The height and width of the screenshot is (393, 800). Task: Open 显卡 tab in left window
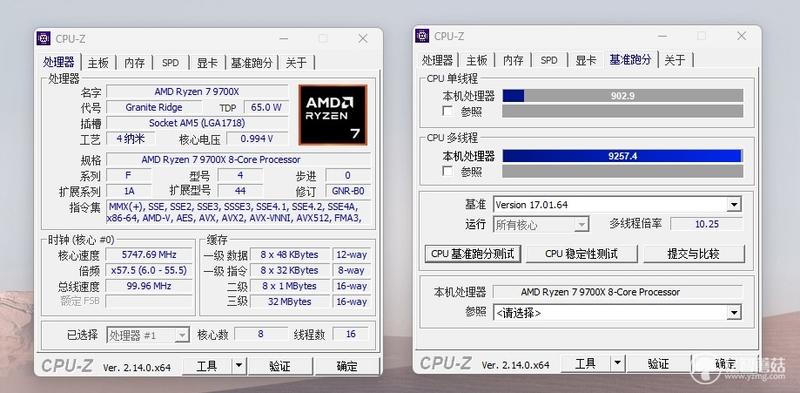[207, 63]
